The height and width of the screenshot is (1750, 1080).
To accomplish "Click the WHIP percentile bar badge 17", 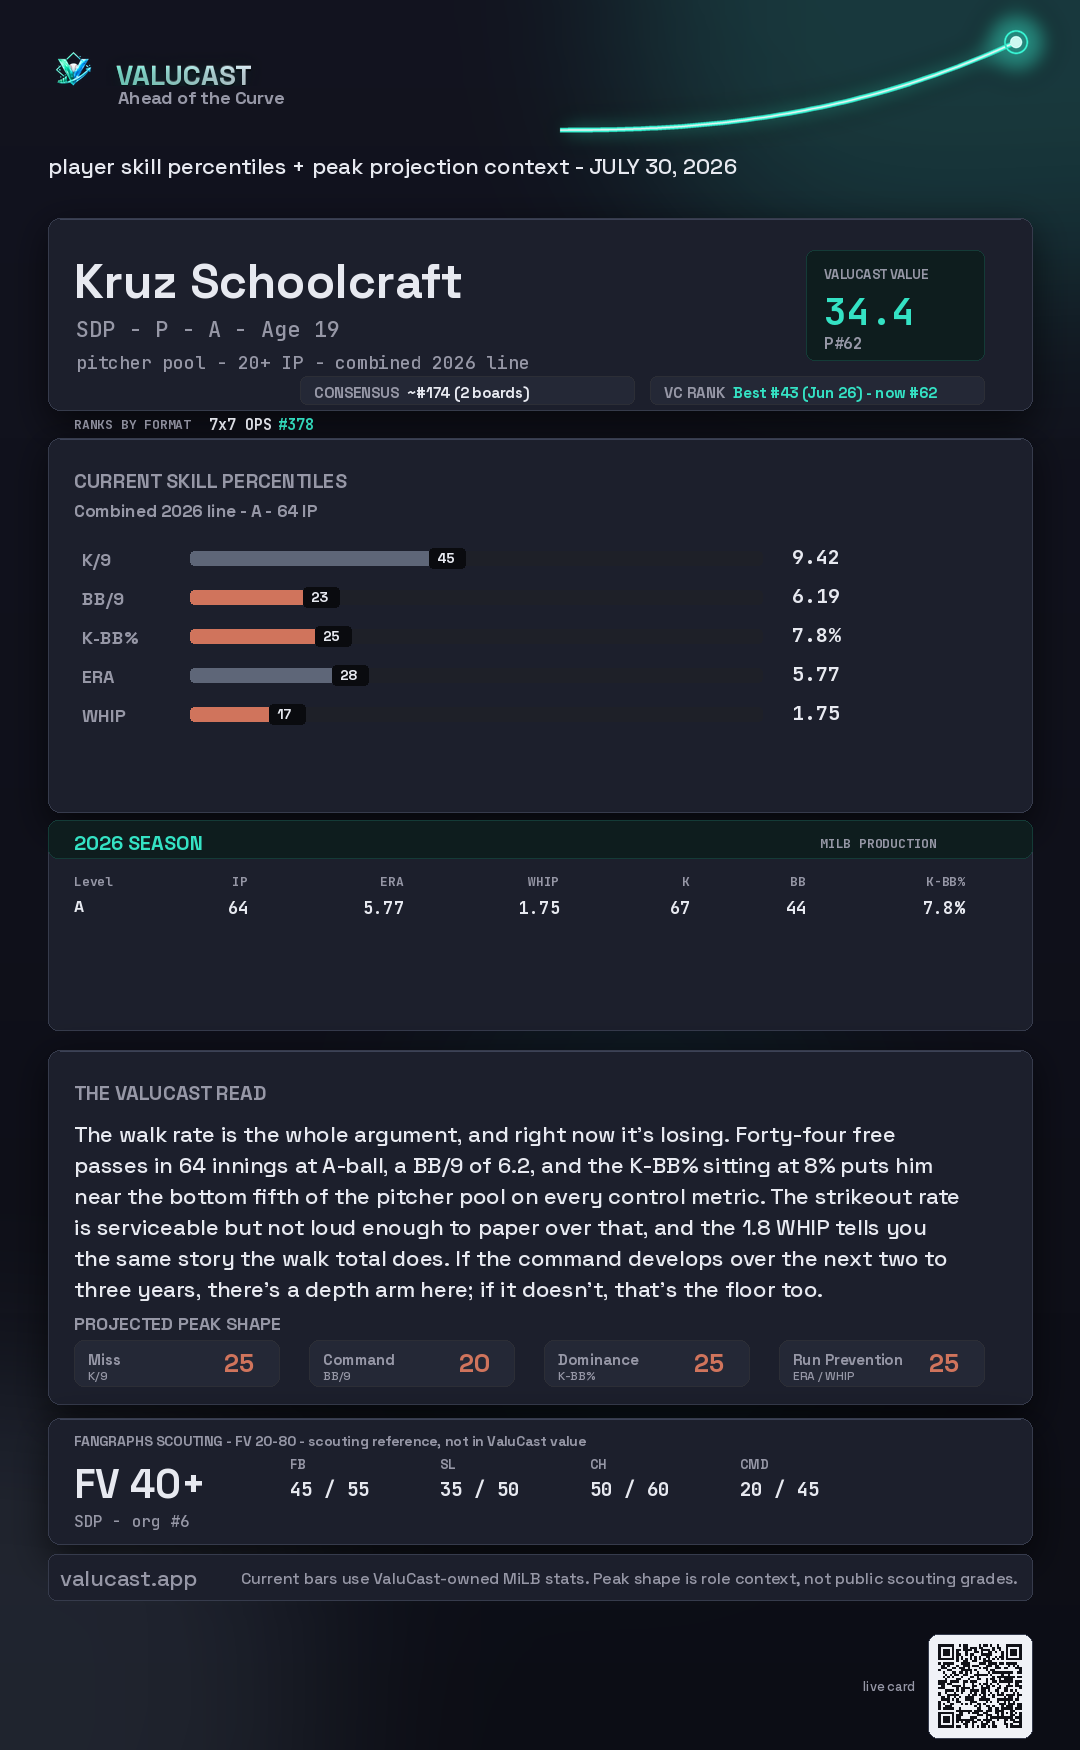I will (286, 714).
